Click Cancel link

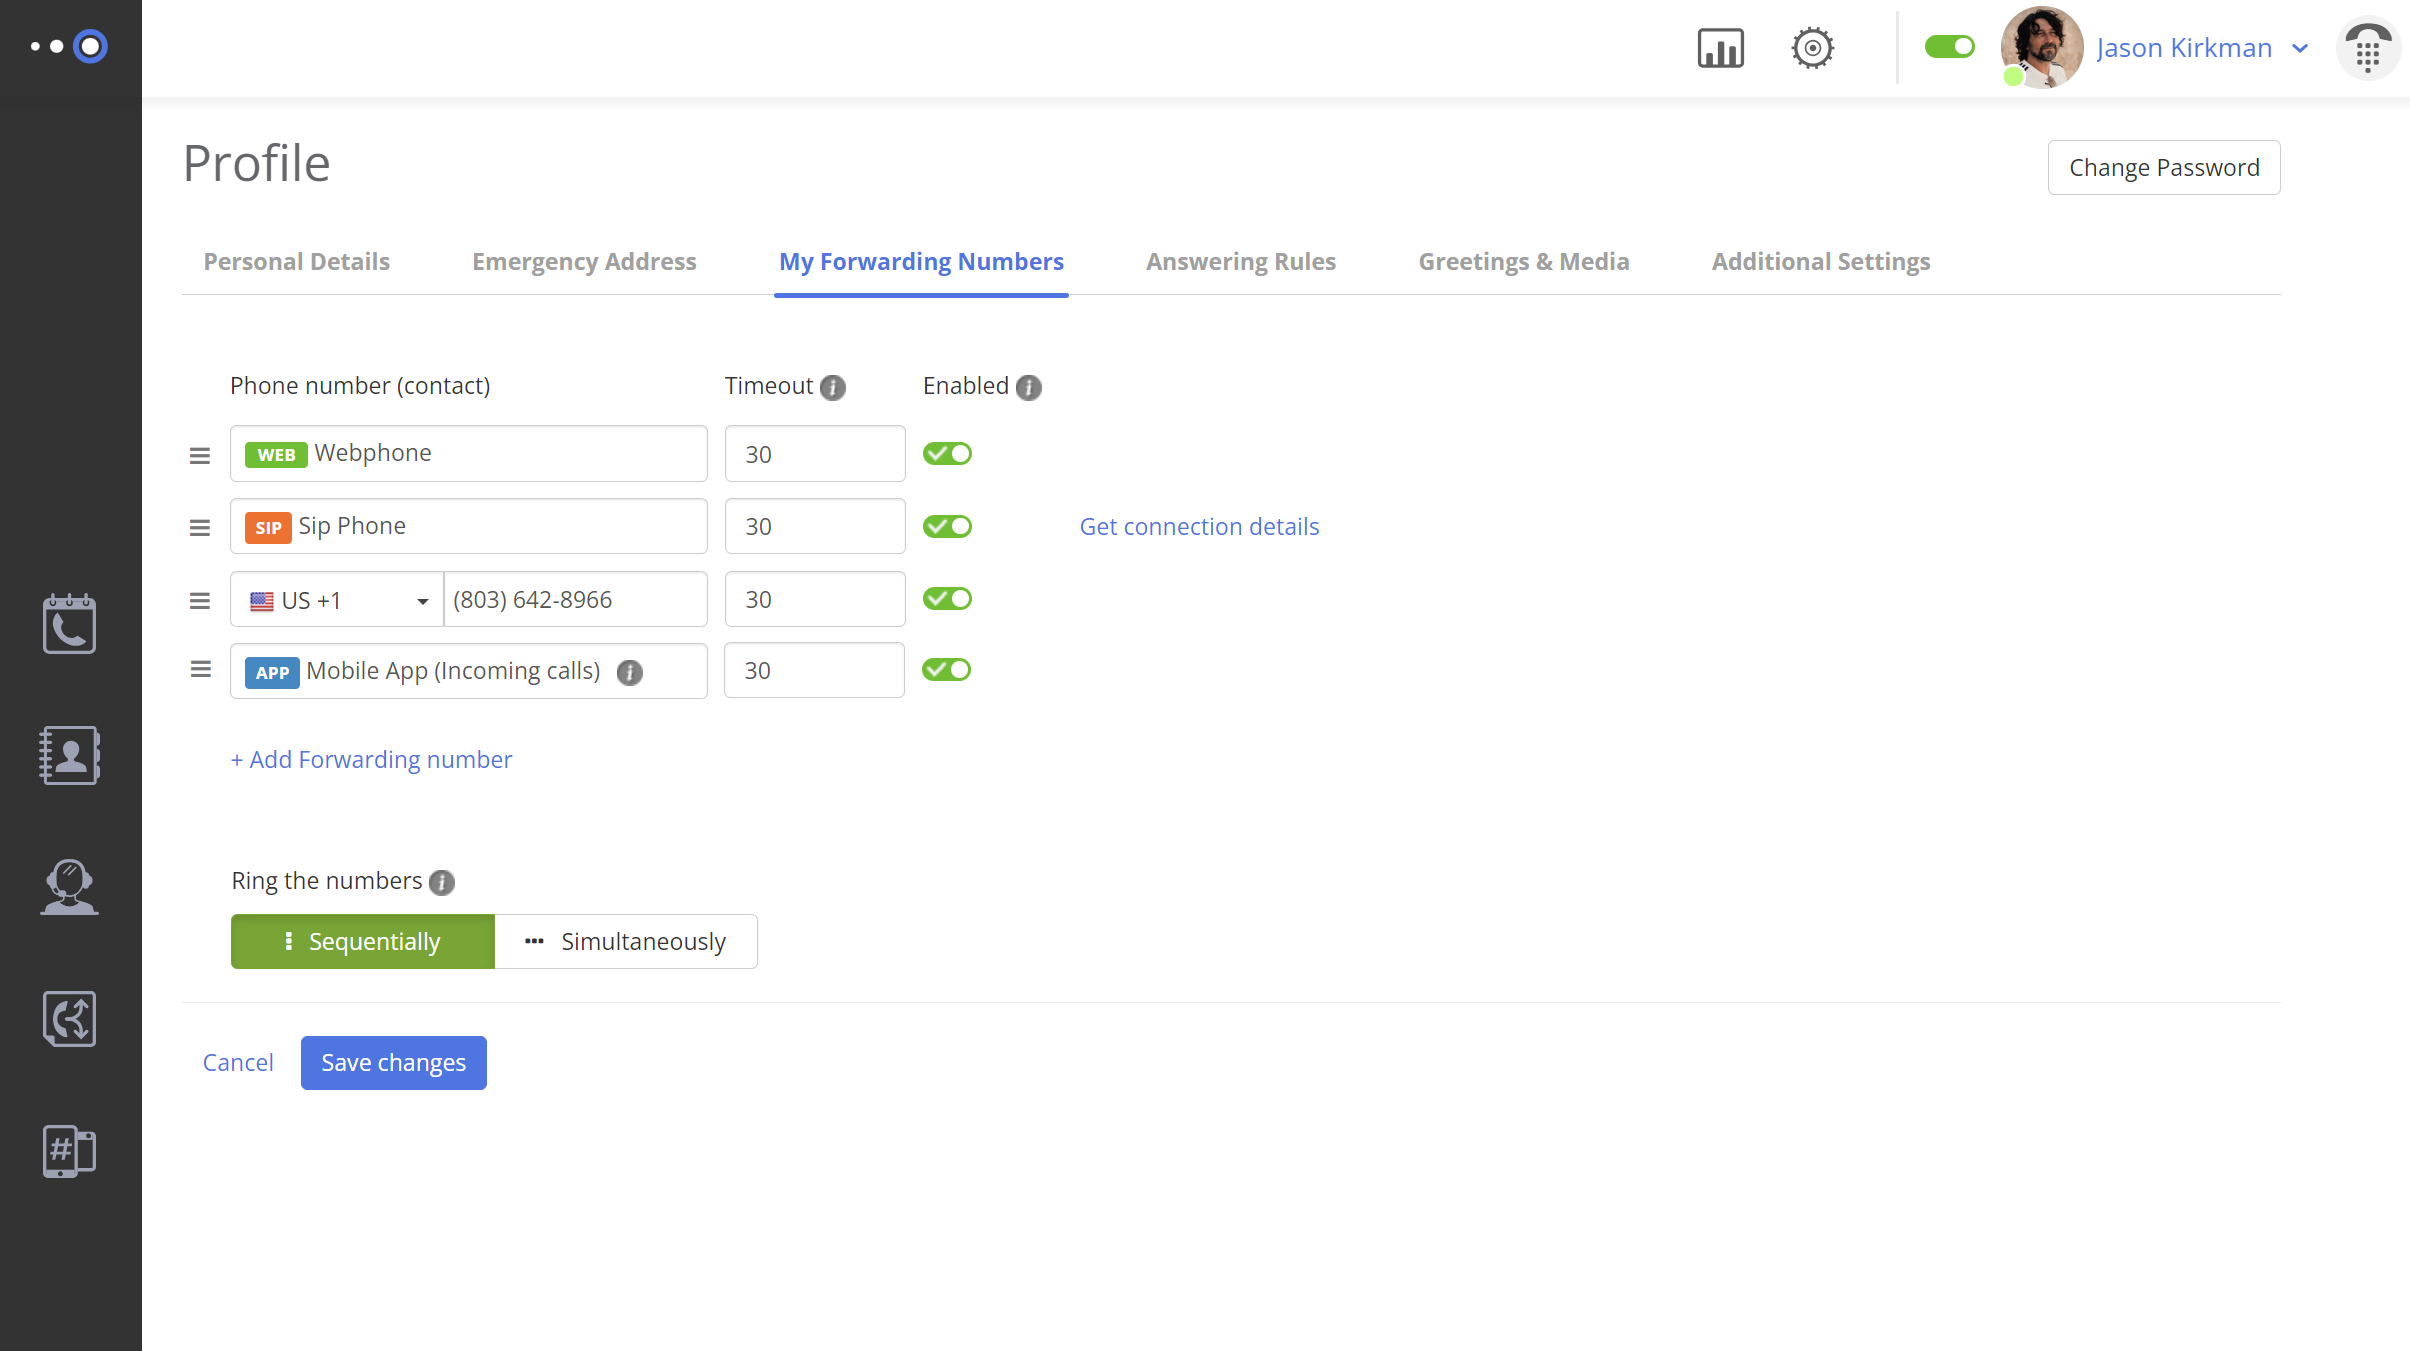coord(238,1063)
